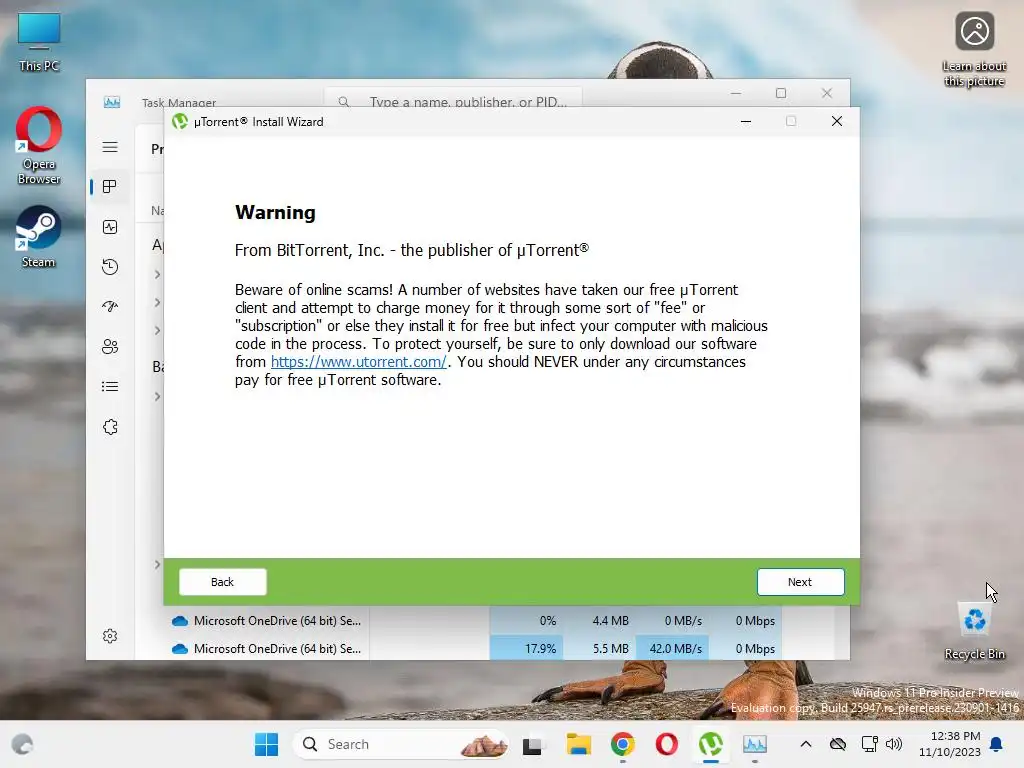The height and width of the screenshot is (768, 1024).
Task: Open Task View from taskbar
Action: 532,744
